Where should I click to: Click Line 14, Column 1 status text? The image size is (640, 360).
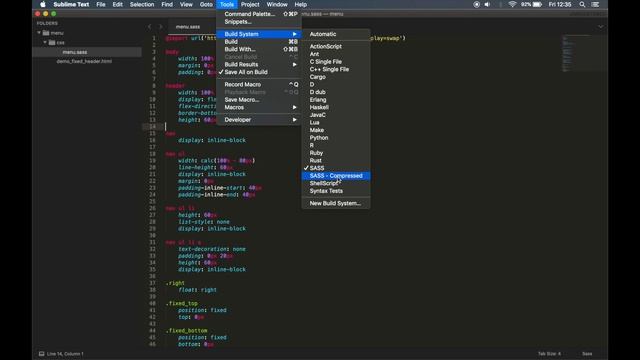click(x=65, y=353)
